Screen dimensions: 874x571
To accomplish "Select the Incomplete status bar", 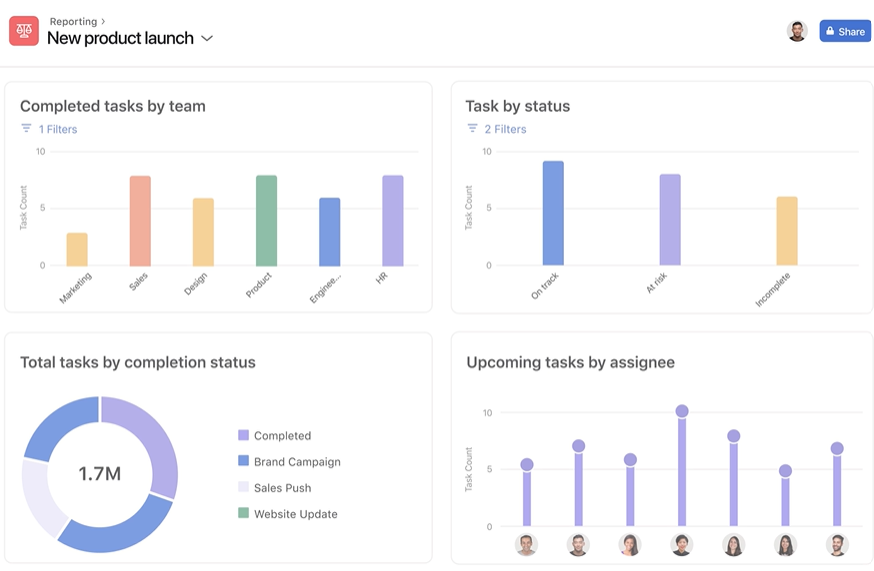I will pos(786,231).
